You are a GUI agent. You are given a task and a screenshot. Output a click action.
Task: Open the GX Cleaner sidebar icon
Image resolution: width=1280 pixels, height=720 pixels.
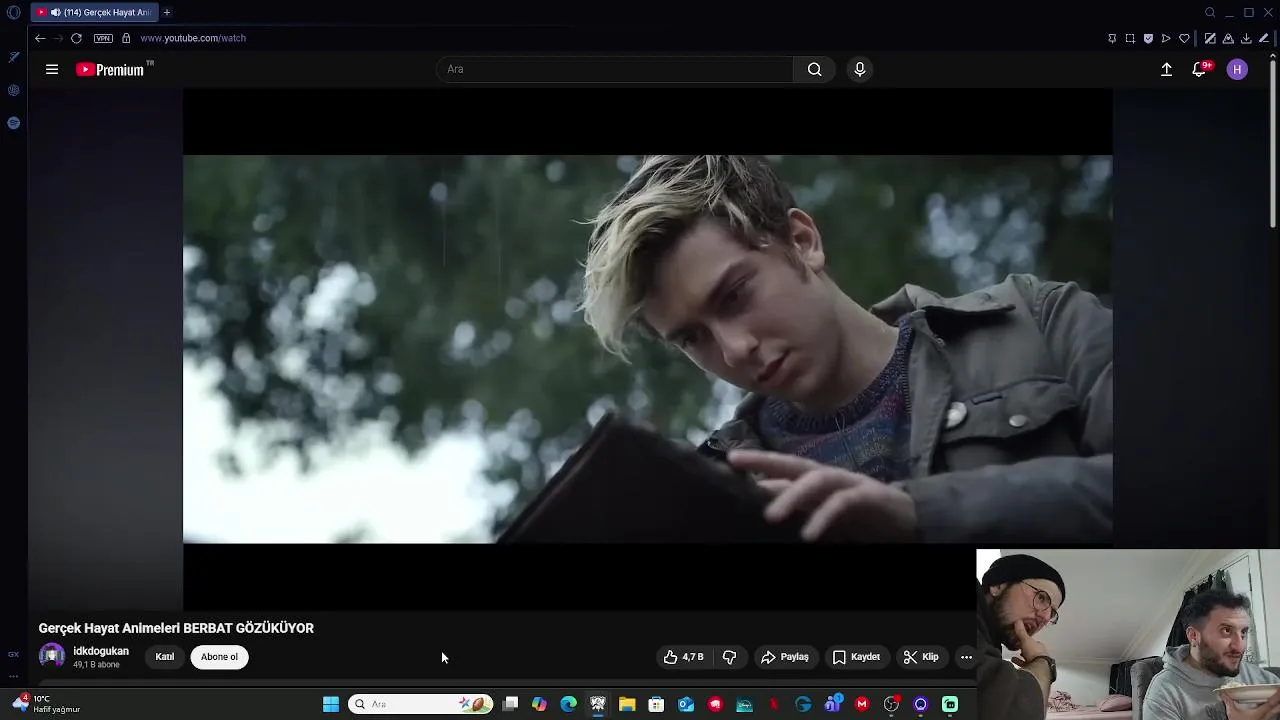click(13, 57)
